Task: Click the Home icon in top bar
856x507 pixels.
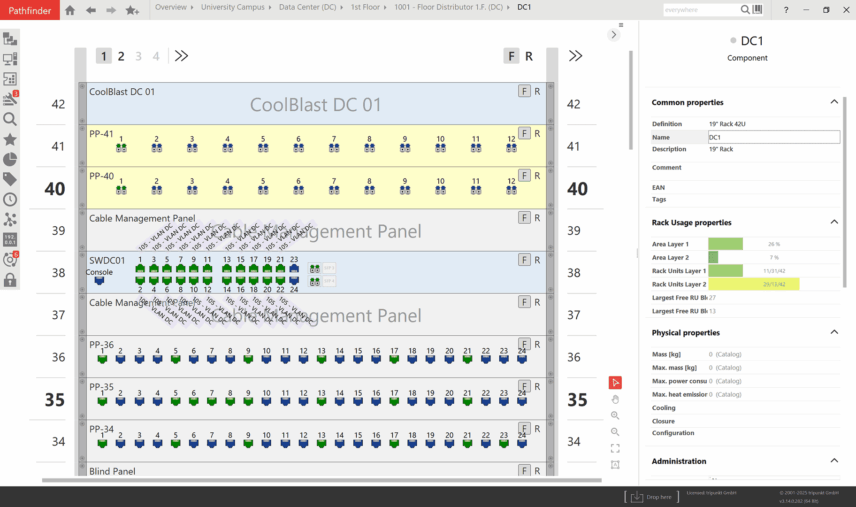Action: [69, 10]
